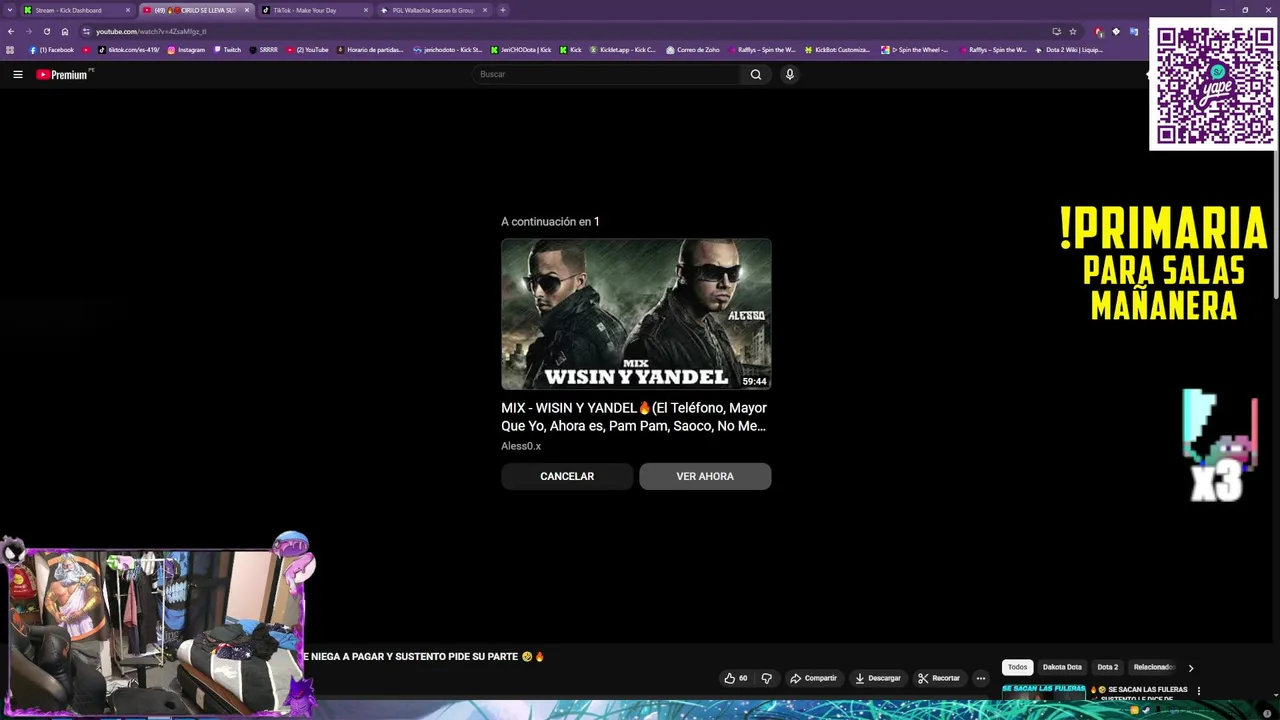Share the video via Compartir
Image resolution: width=1280 pixels, height=720 pixels.
(x=813, y=678)
